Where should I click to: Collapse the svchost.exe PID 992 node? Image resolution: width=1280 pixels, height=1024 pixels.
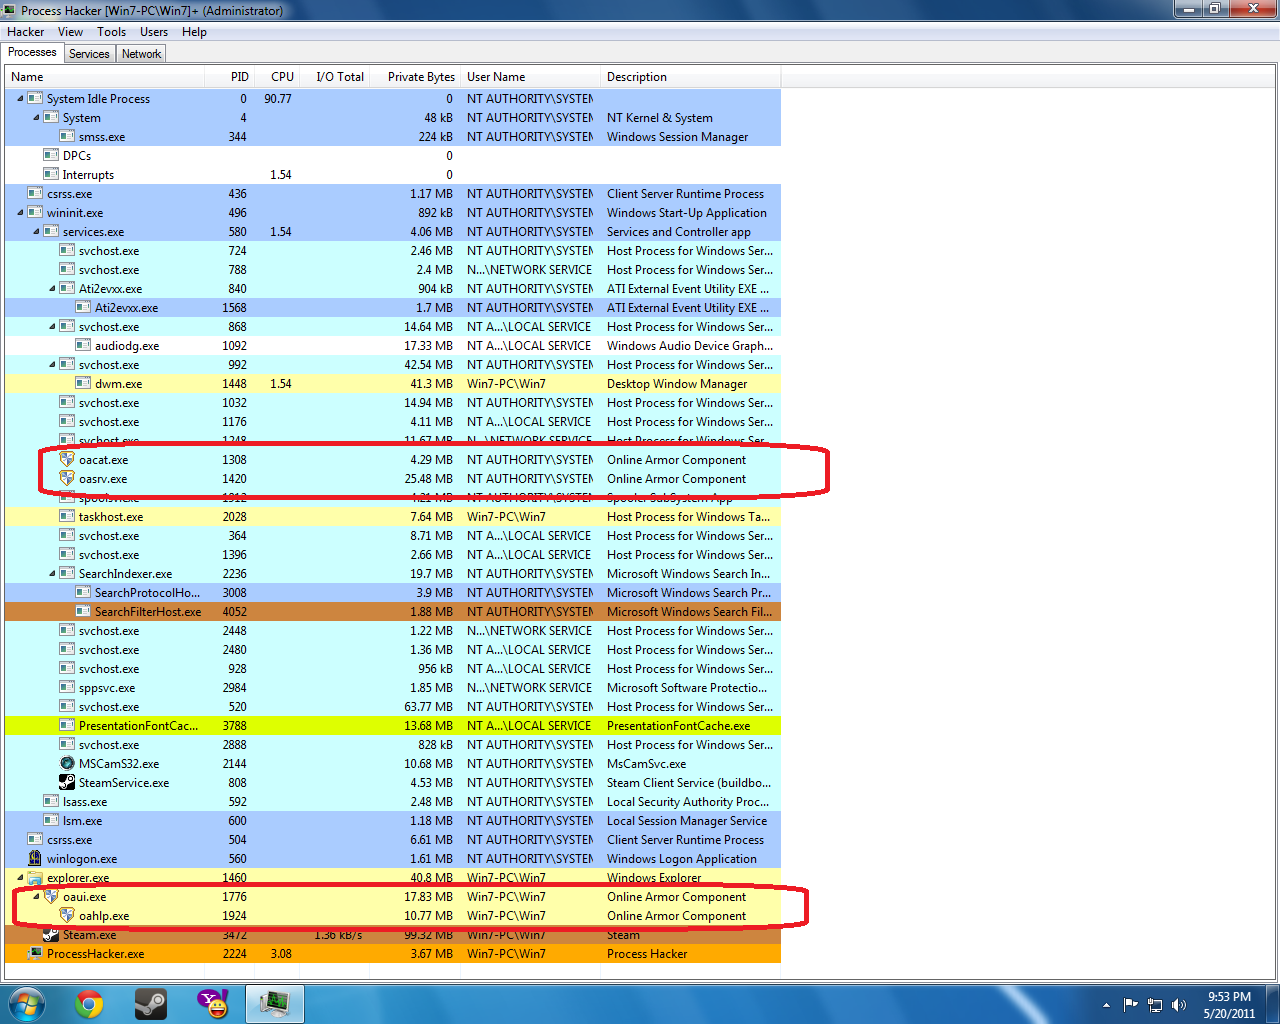click(x=52, y=365)
